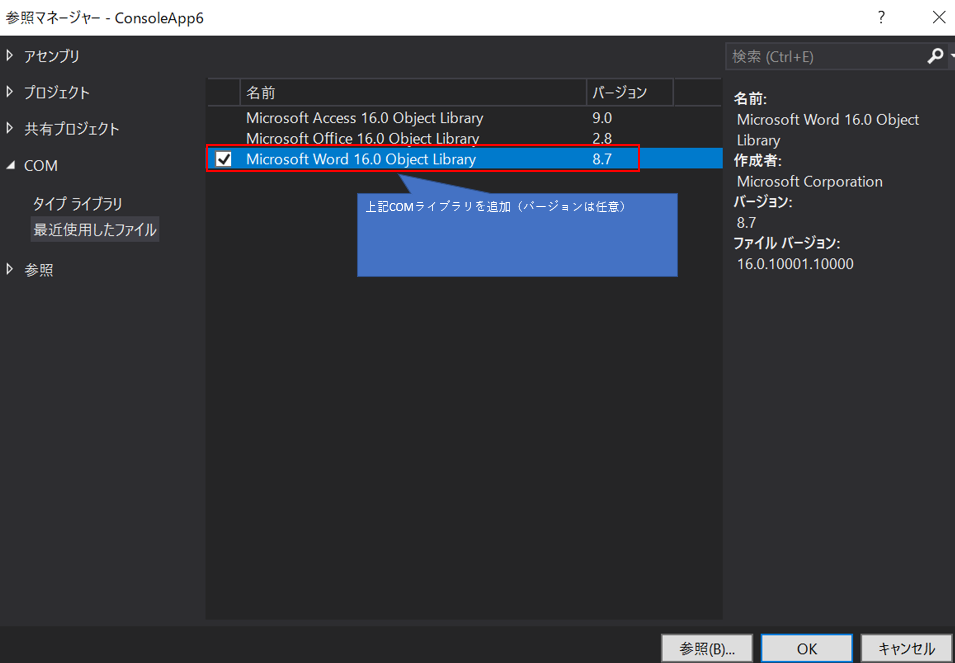Select タイプ ライブラリ under COM
The image size is (955, 663).
click(x=77, y=204)
